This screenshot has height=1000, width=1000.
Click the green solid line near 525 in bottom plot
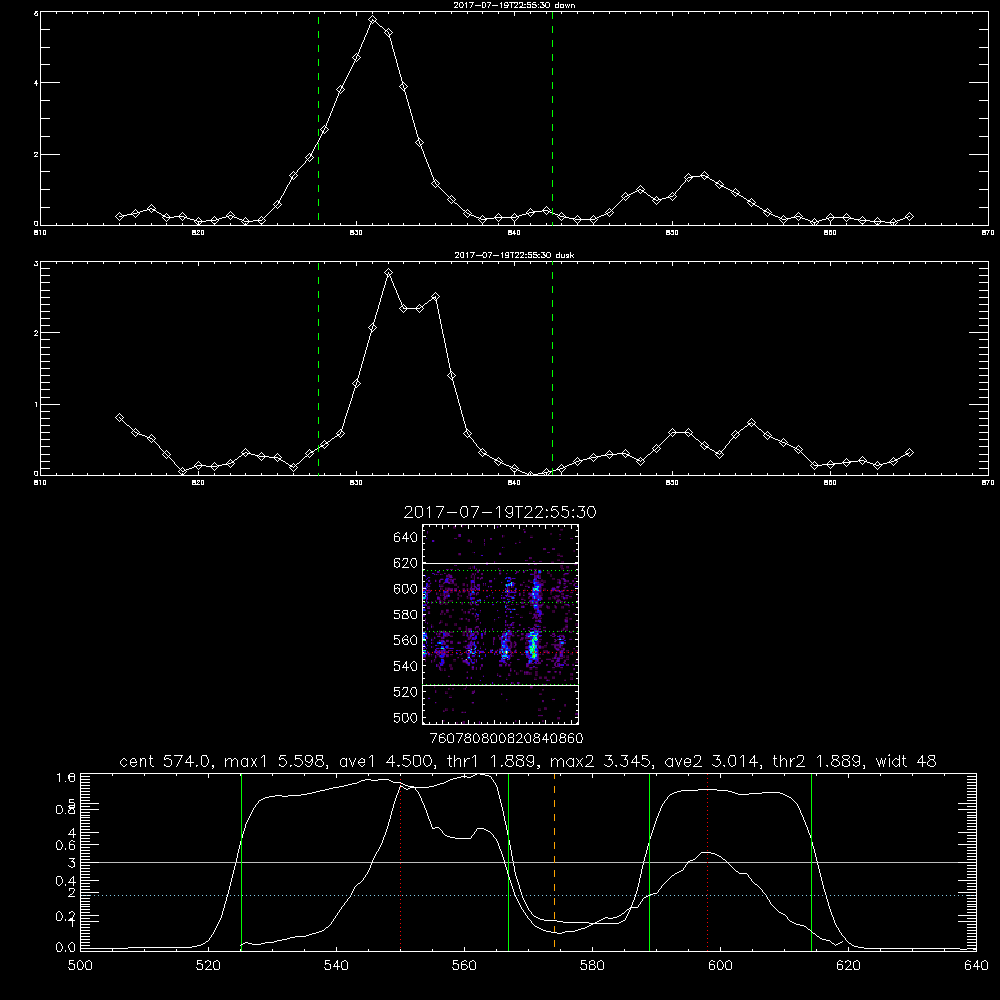[x=241, y=861]
